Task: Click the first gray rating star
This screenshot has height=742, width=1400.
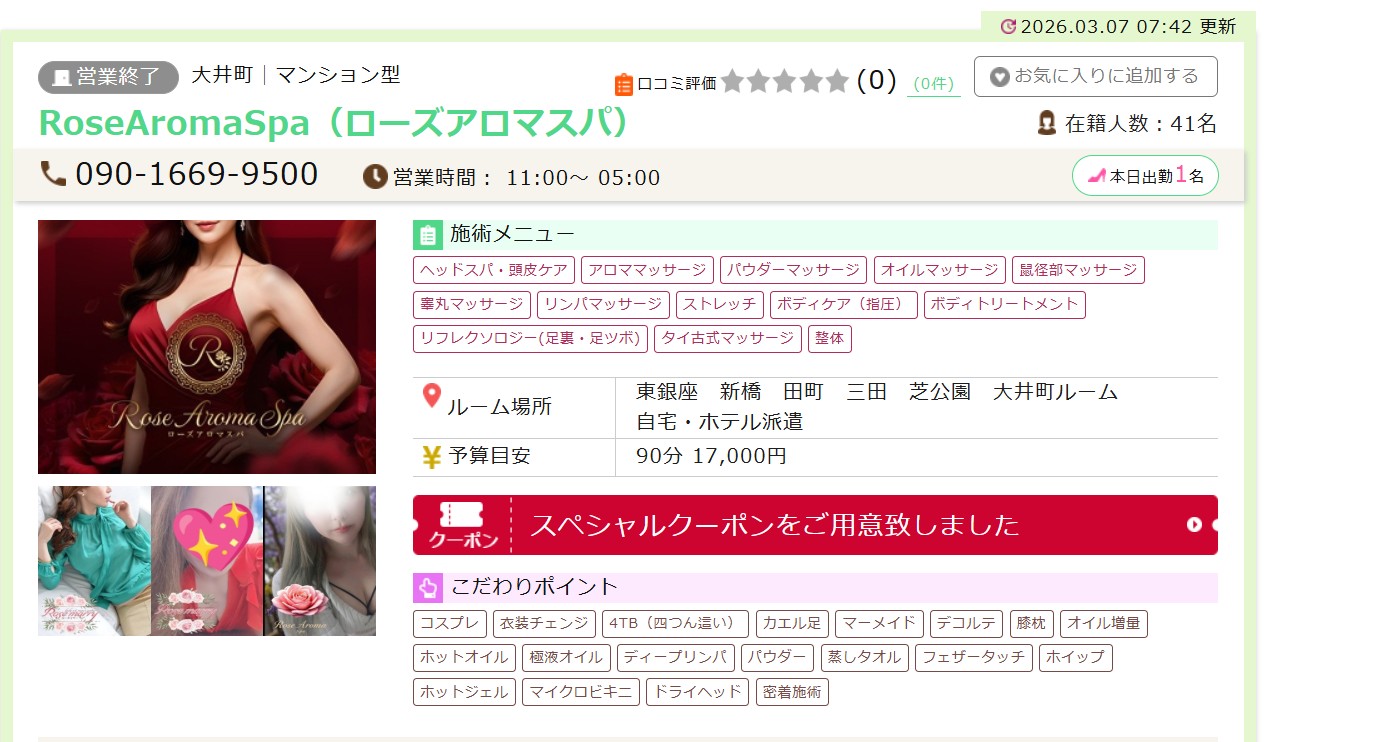Action: [x=733, y=81]
